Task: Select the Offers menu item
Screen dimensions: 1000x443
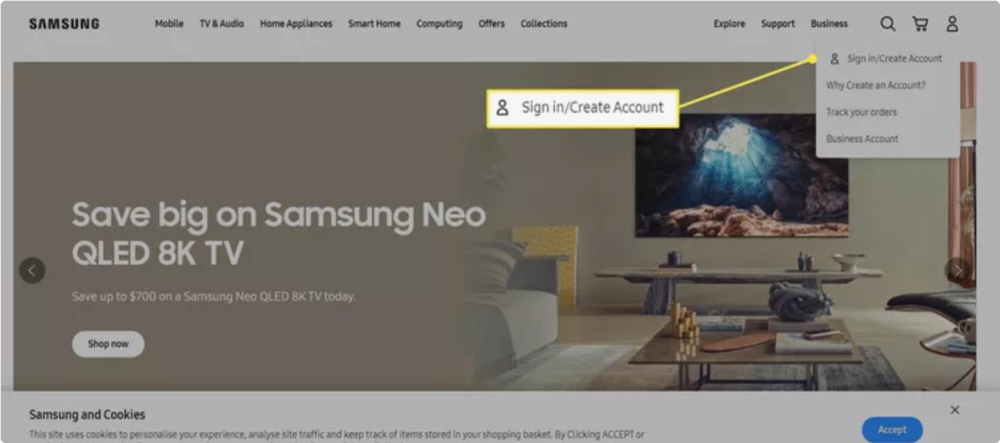Action: (x=492, y=24)
